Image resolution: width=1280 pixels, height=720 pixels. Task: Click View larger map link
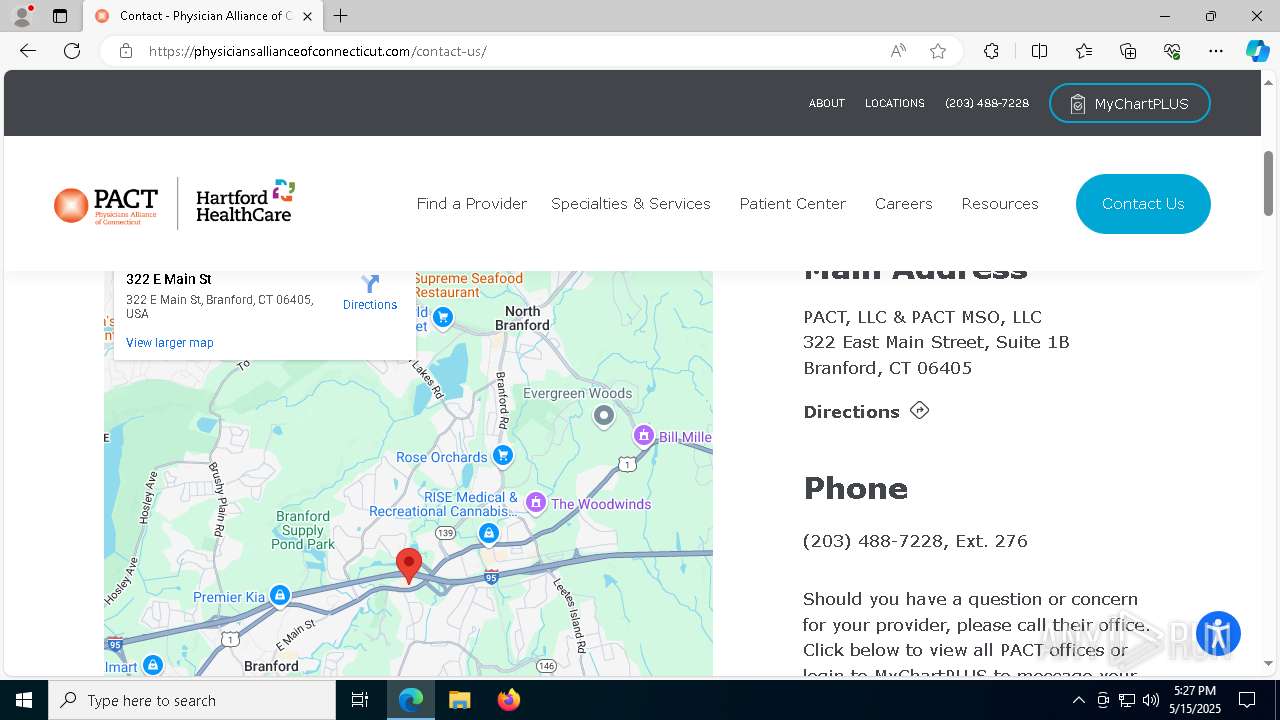170,343
